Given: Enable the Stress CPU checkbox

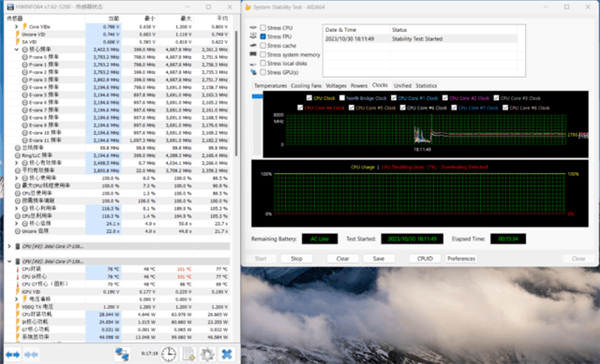Looking at the screenshot, I should 263,28.
